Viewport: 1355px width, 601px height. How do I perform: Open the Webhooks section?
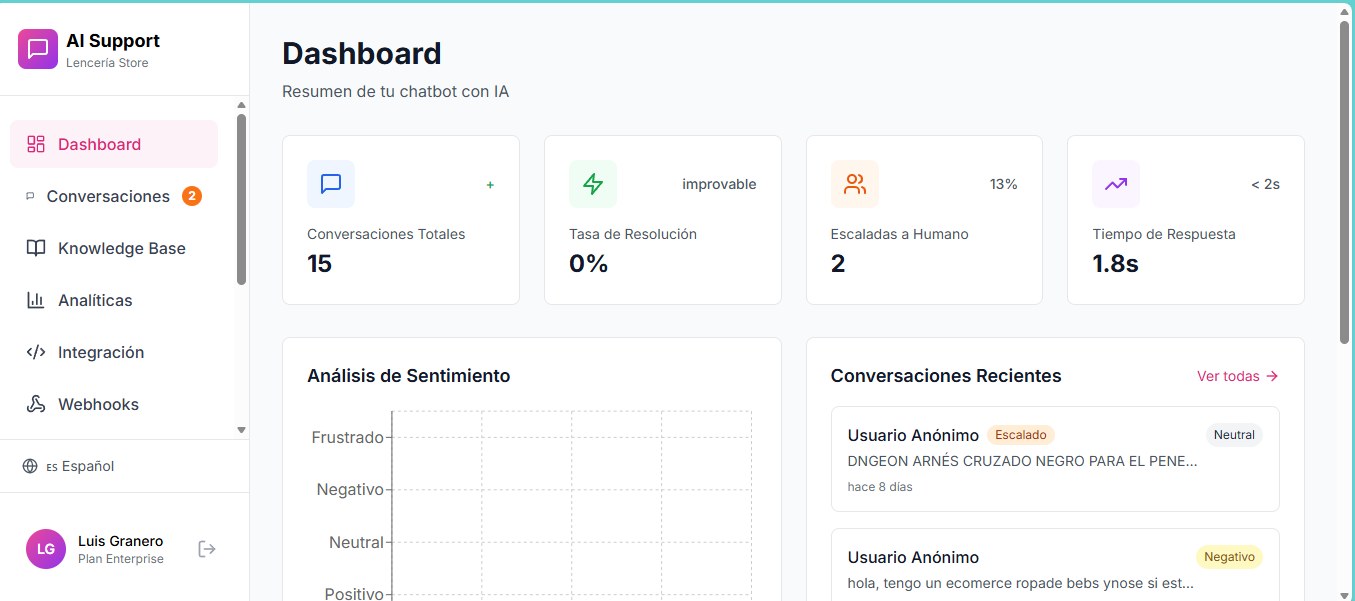coord(114,404)
